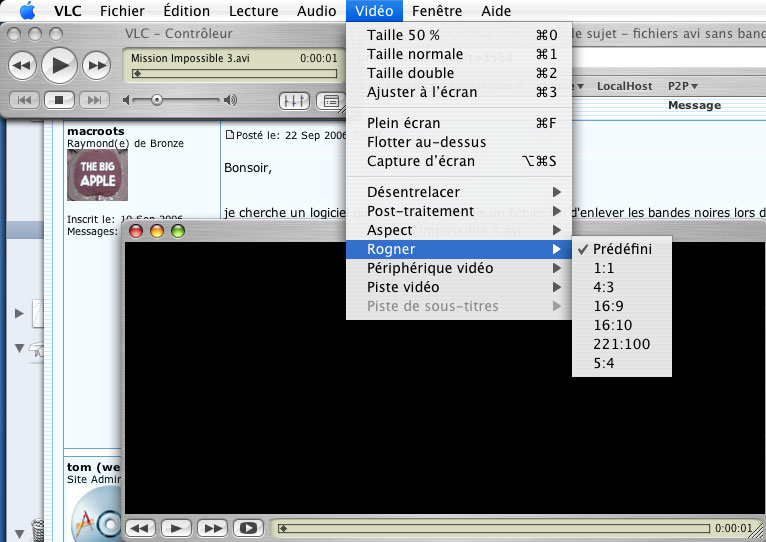This screenshot has width=766, height=542.
Task: Click LocalHost bookmark in browser
Action: [624, 87]
